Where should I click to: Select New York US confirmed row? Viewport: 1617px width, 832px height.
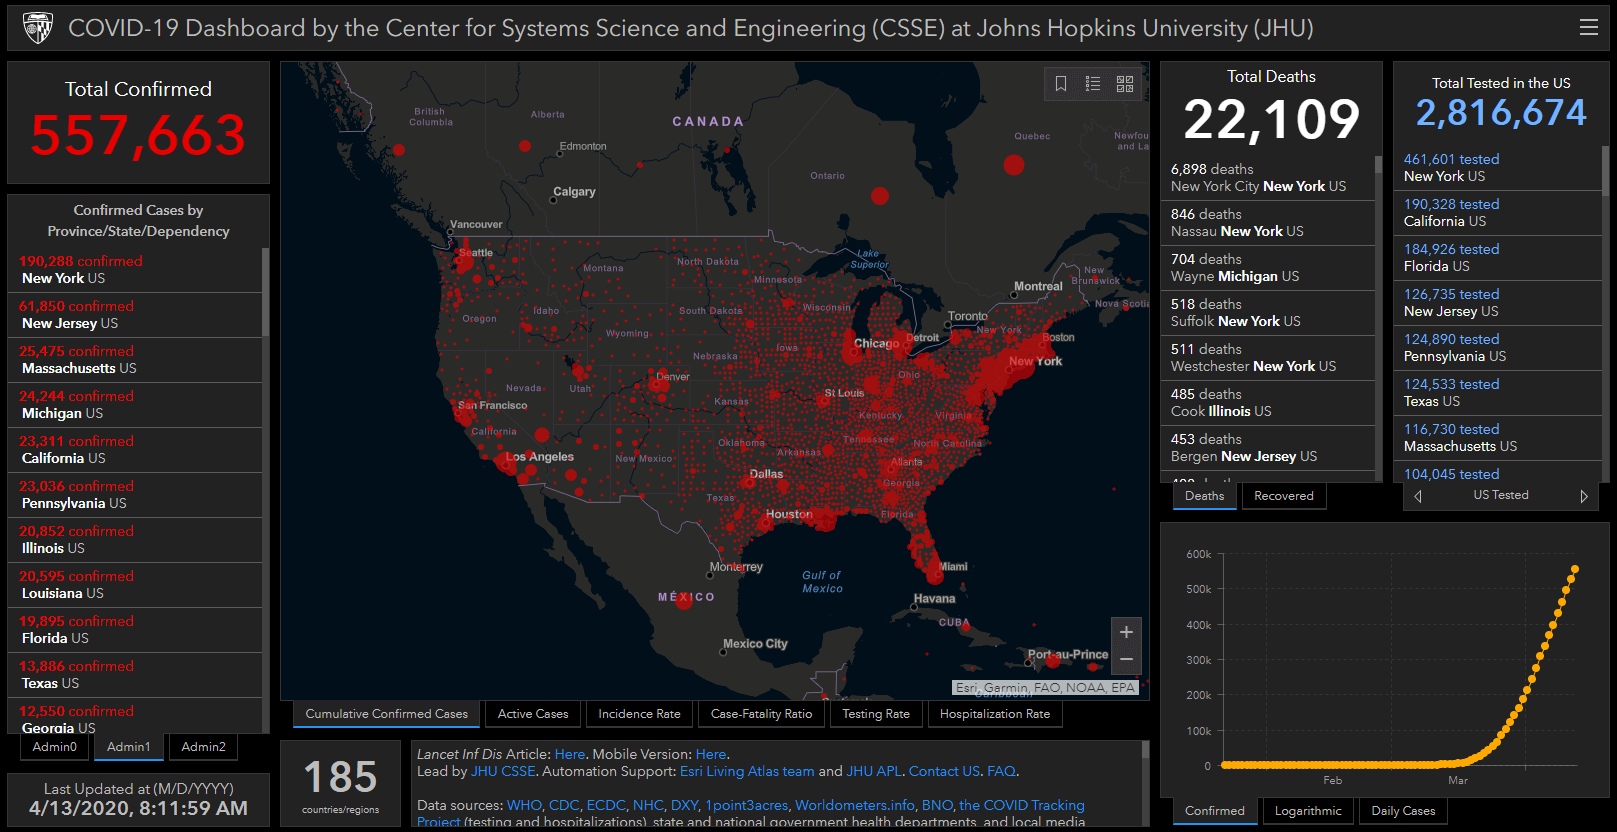[135, 270]
